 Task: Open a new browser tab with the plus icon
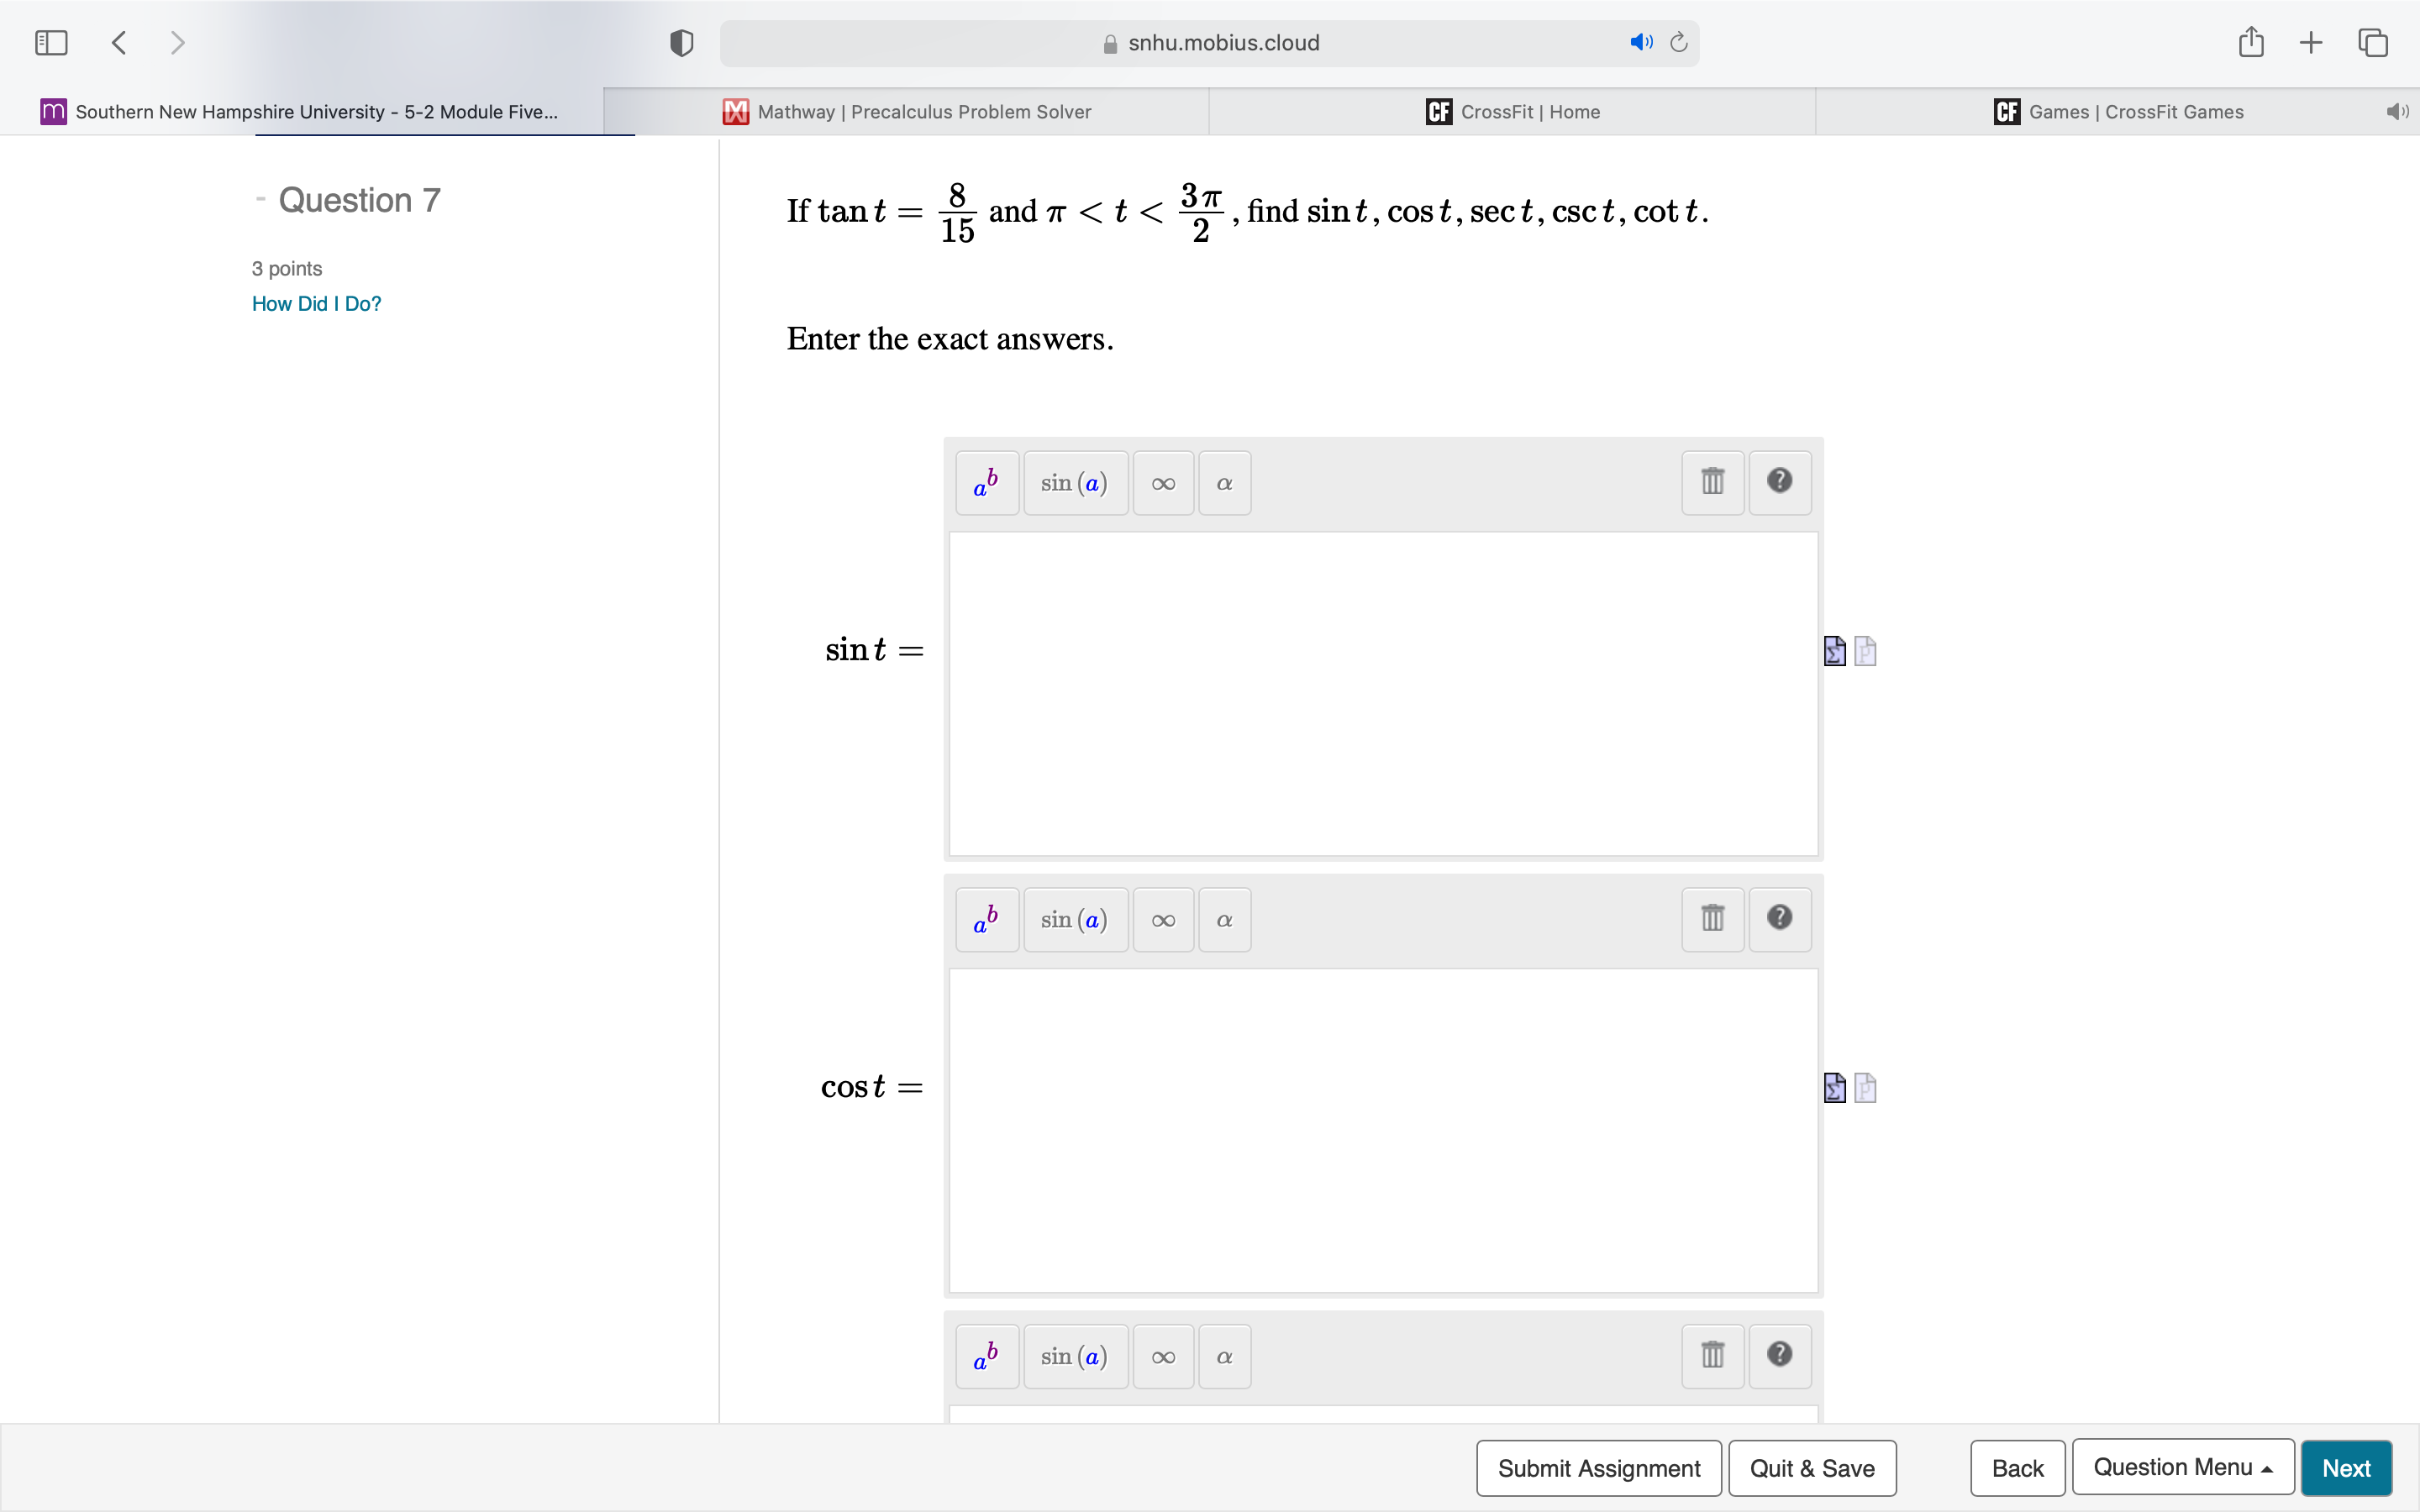(x=2310, y=42)
